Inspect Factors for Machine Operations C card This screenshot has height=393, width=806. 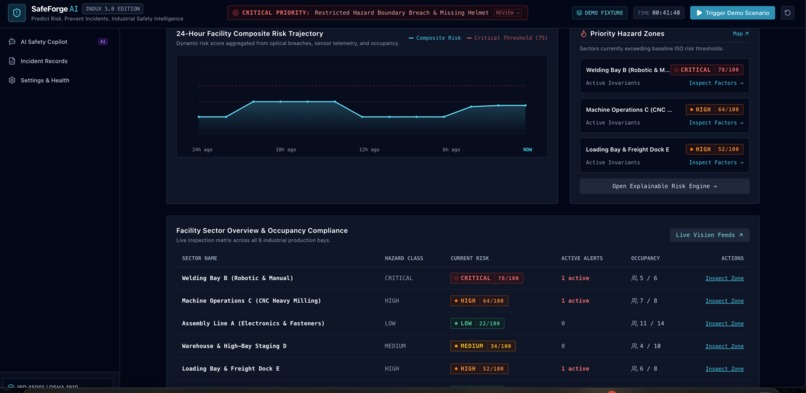coord(716,123)
